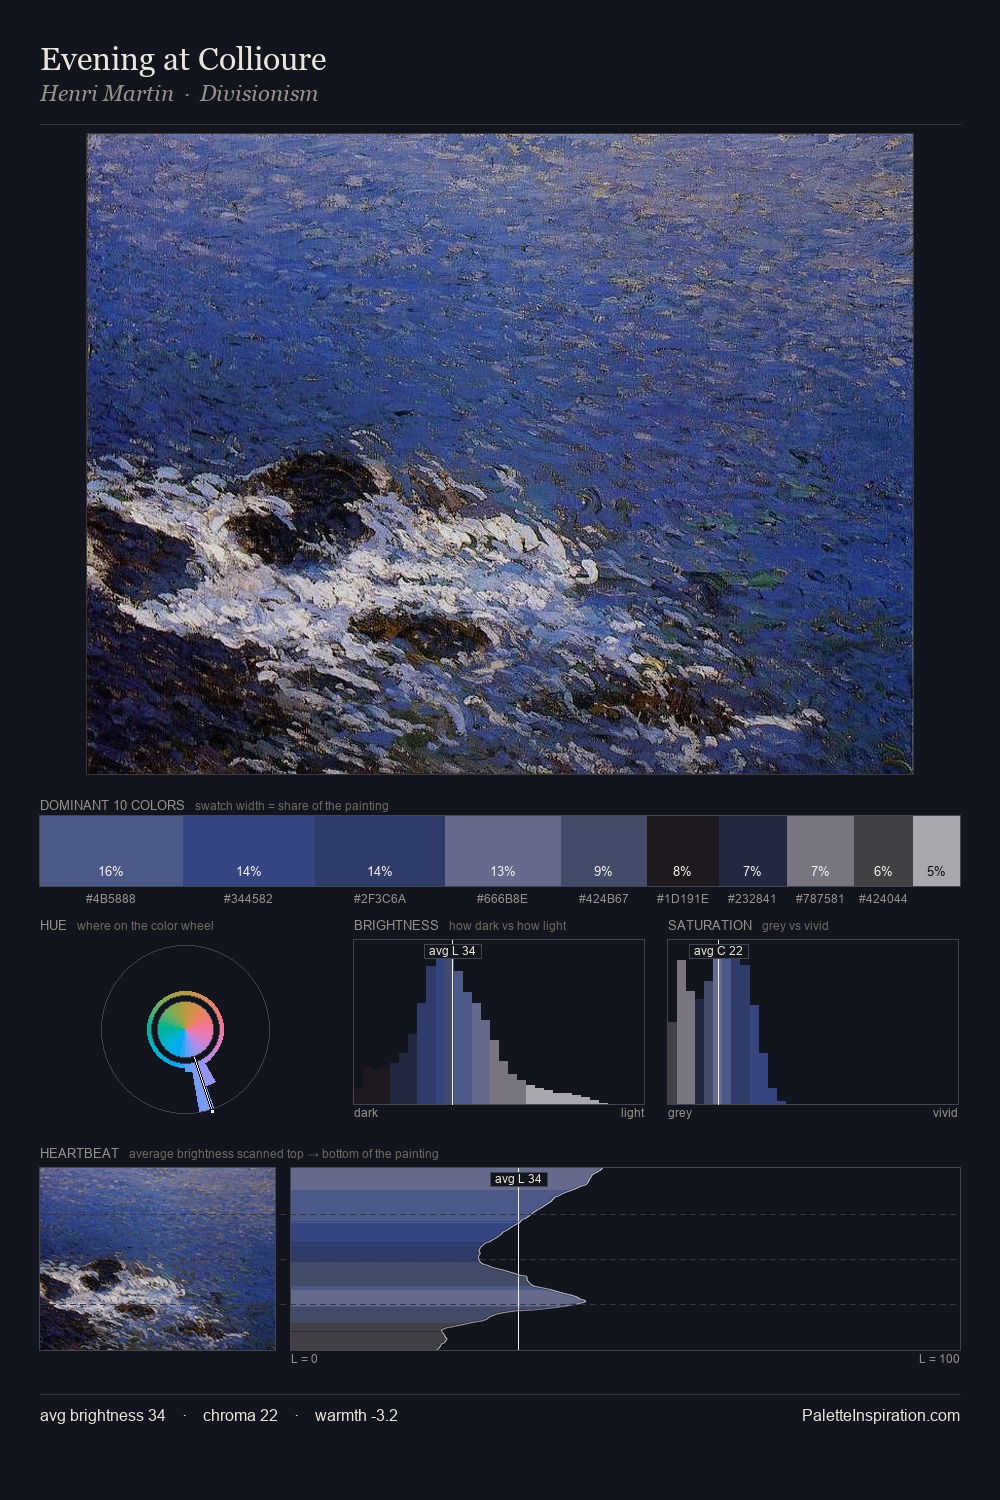Pick the 7% dark navy swatch #232841

click(753, 851)
